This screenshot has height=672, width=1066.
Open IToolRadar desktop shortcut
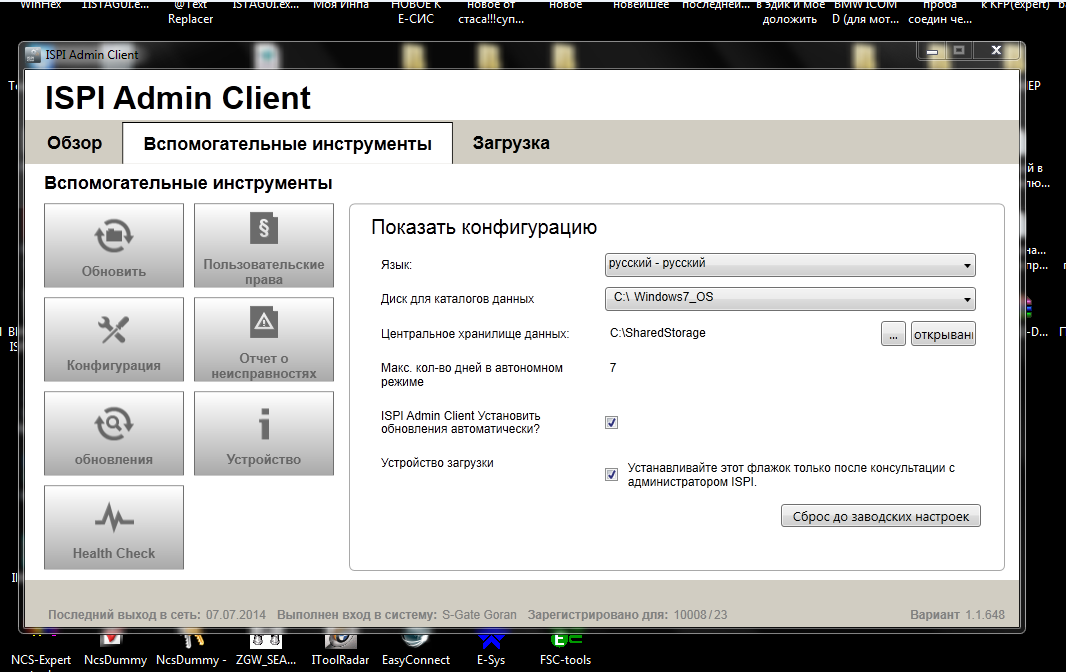(x=340, y=650)
